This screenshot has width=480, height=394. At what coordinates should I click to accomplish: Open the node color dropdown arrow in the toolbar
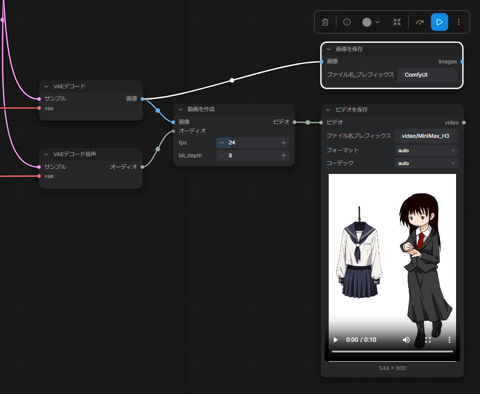click(377, 22)
